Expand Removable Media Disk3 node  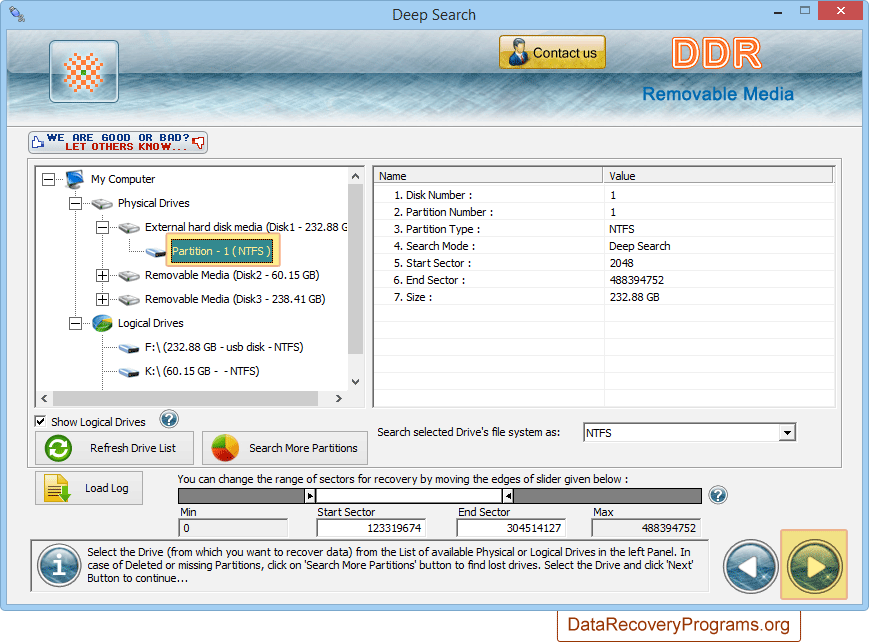pos(102,299)
